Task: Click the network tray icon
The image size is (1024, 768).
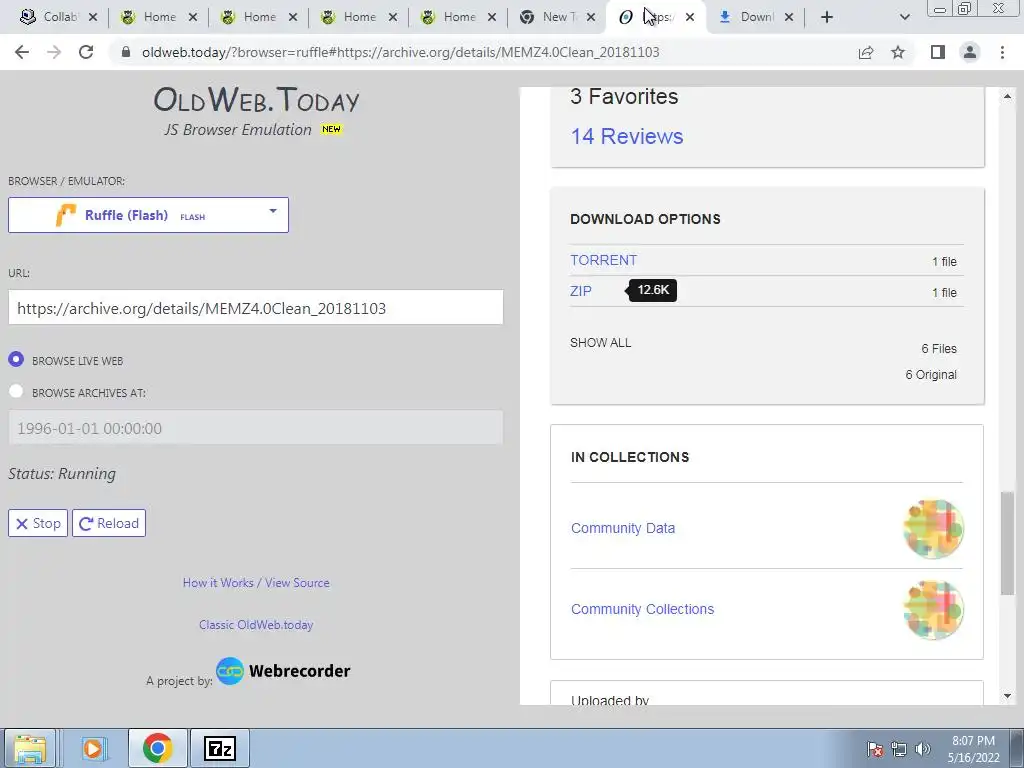Action: pyautogui.click(x=899, y=749)
